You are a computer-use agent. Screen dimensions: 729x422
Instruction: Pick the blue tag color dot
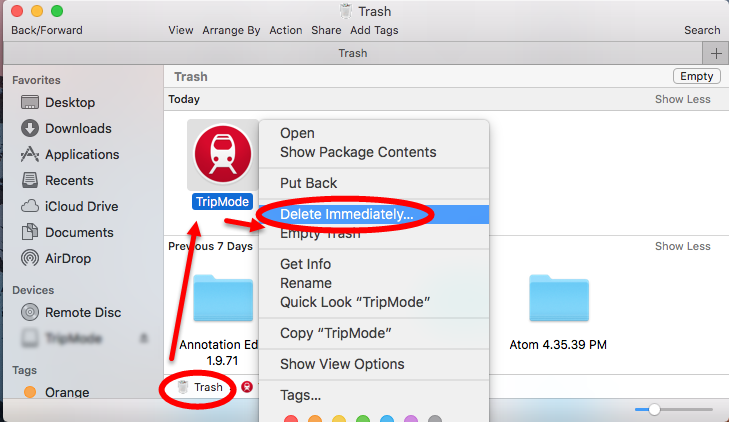coord(387,419)
